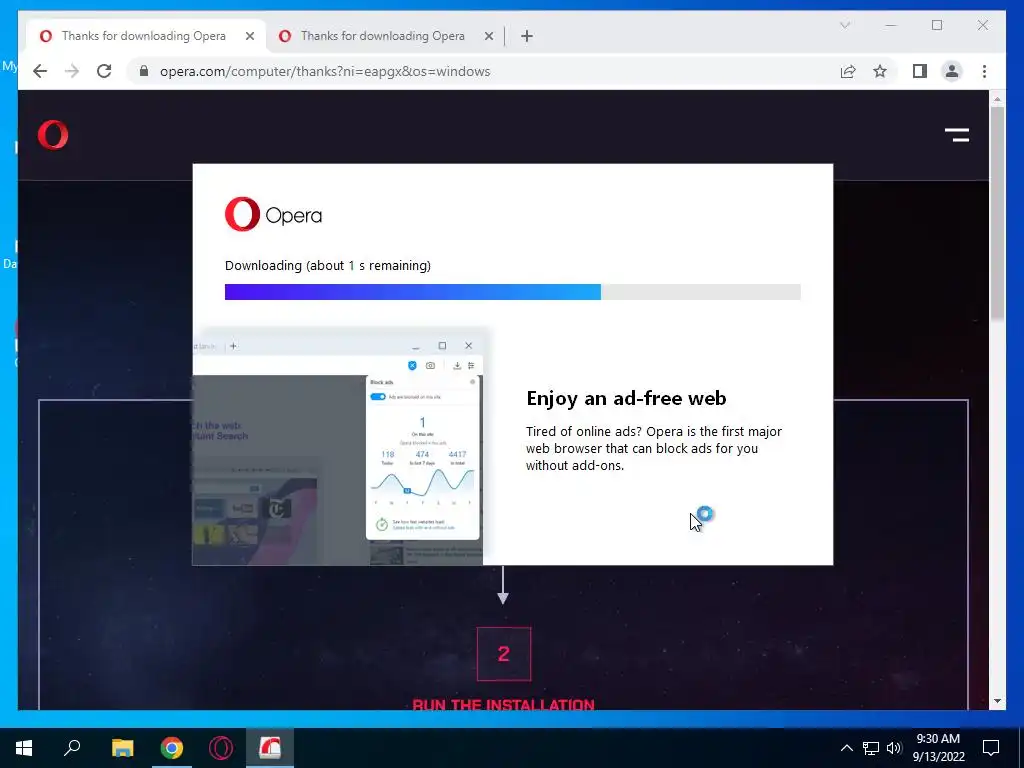
Task: Reload the current page
Action: click(x=104, y=71)
